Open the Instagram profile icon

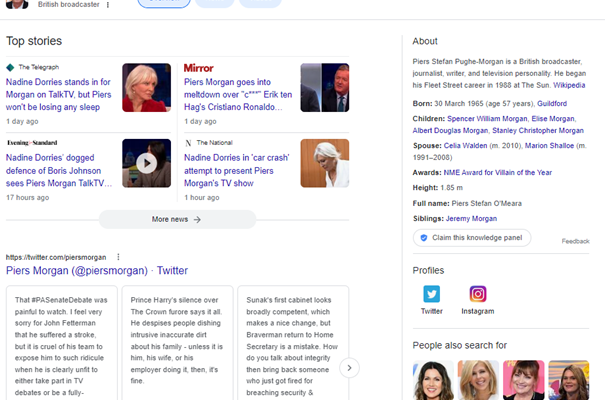(x=478, y=294)
